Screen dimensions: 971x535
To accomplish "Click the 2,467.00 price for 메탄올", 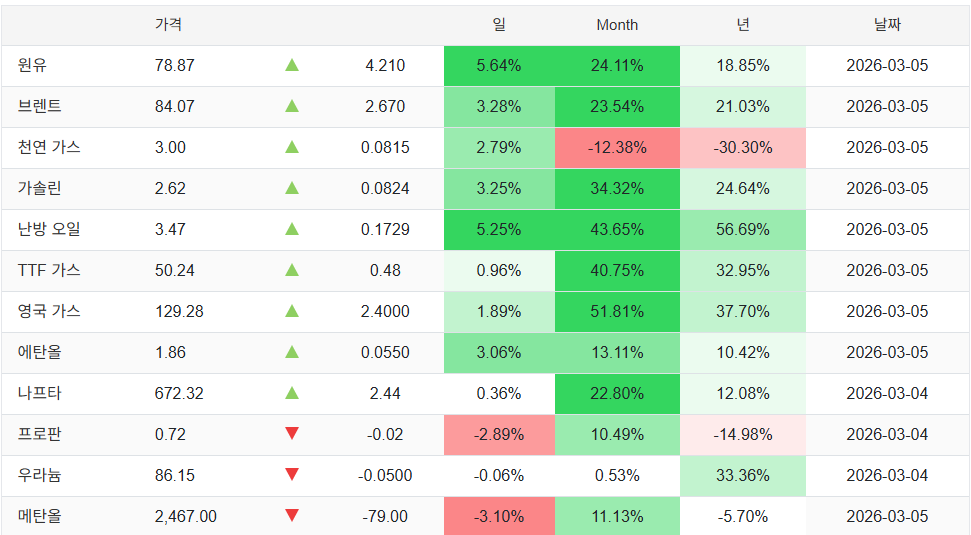I will coord(185,517).
